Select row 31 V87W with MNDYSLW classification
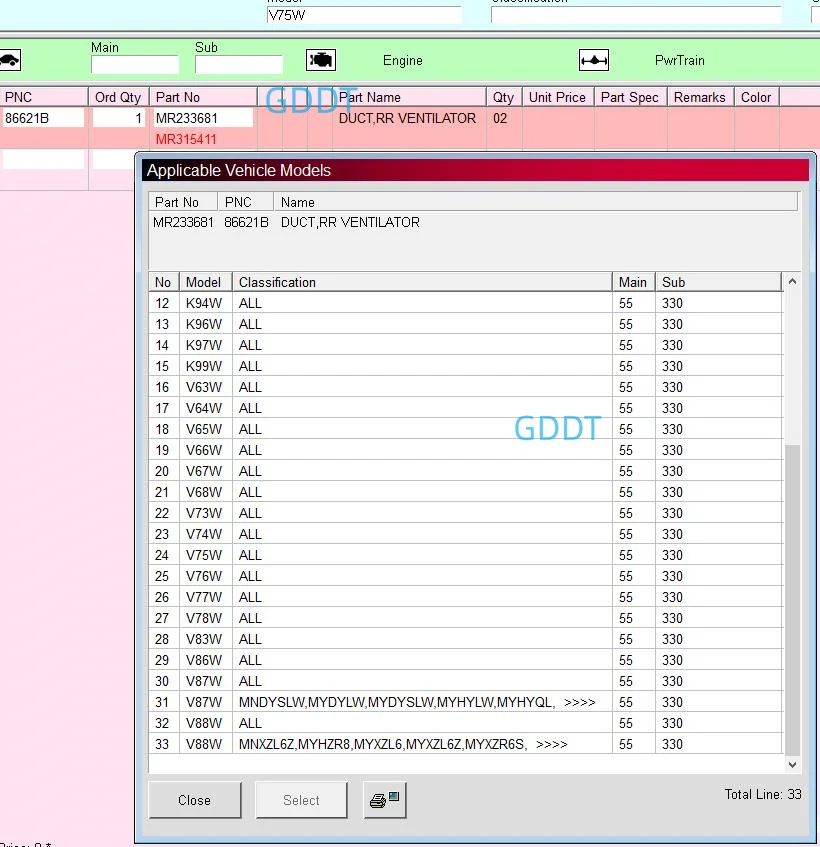820x847 pixels. point(466,702)
